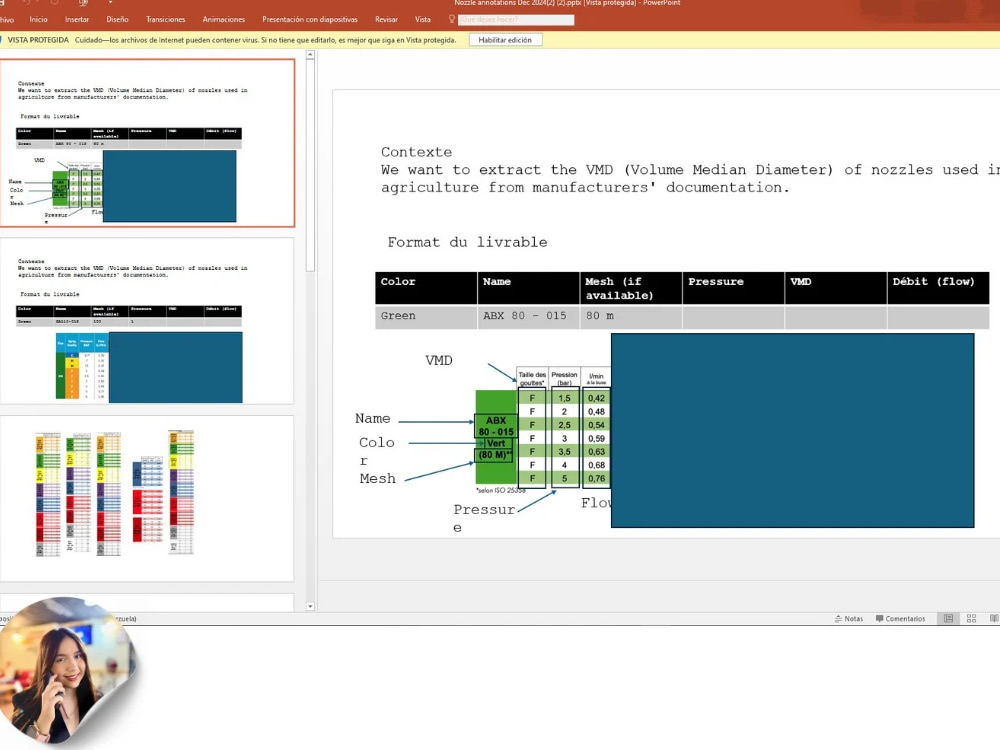Click the green 'ABX 80 - 015' nozzle box

coord(496,426)
